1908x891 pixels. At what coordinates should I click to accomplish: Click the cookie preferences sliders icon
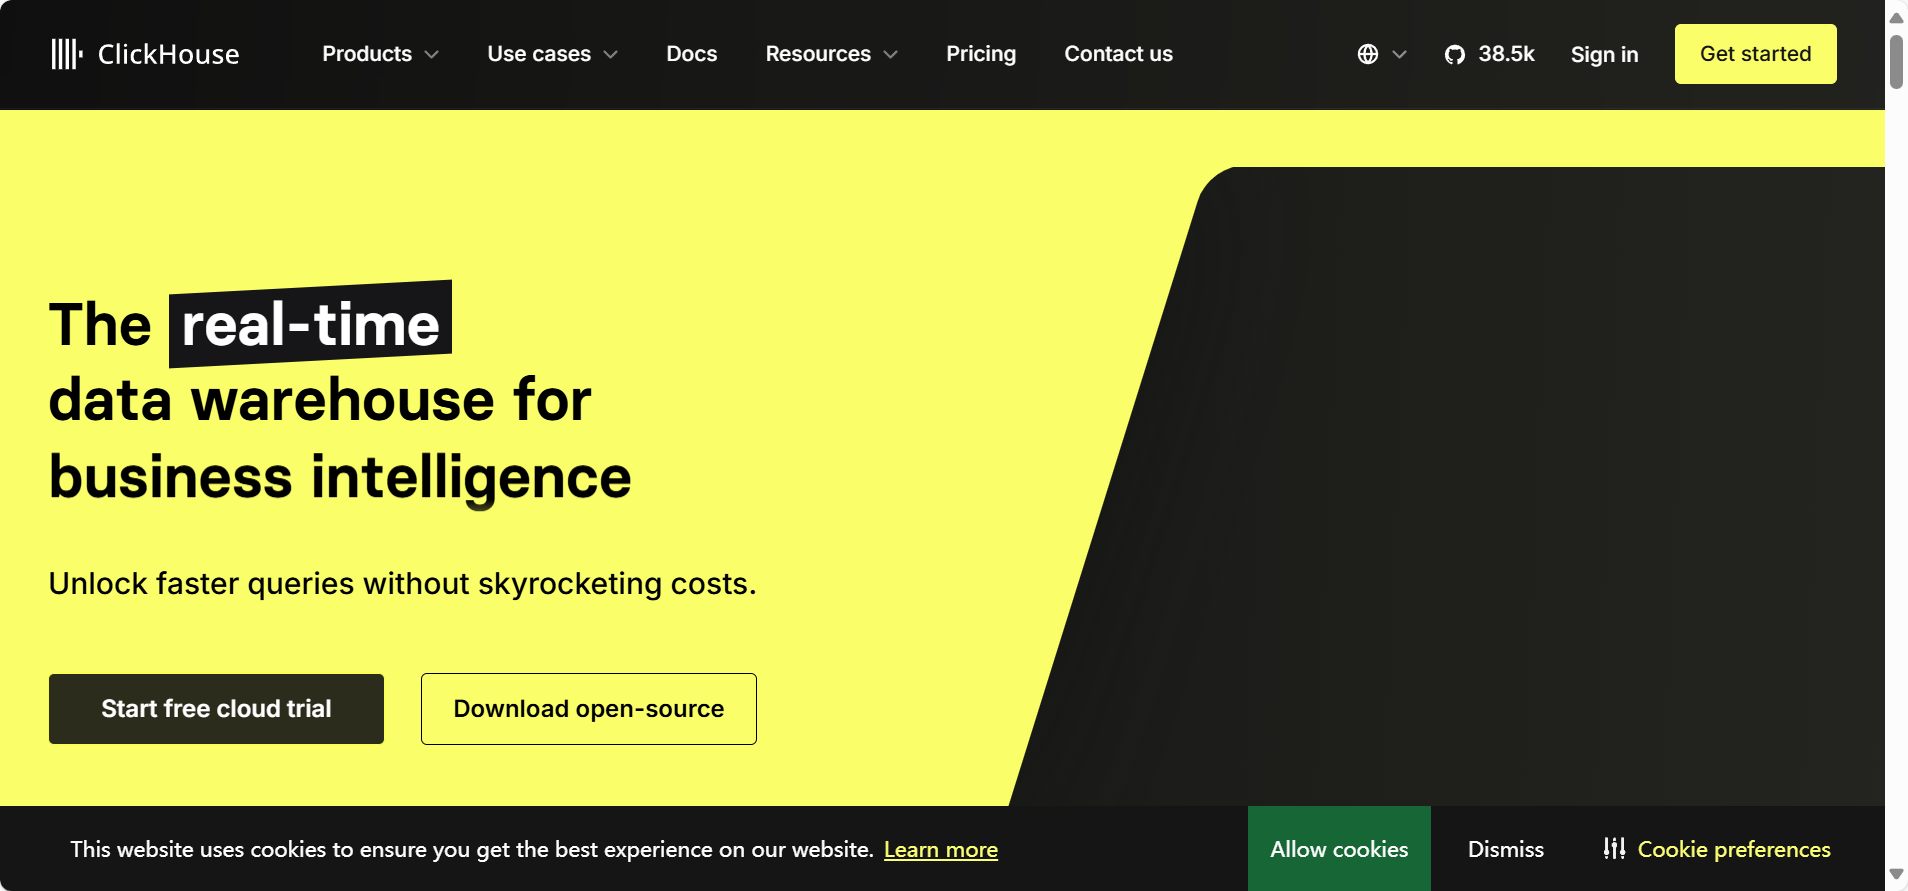pos(1614,848)
